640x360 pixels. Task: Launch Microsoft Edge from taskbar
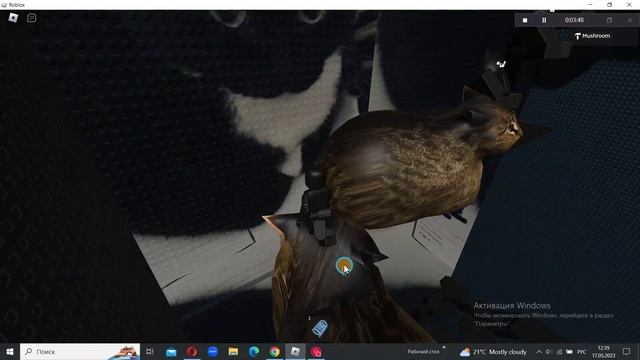click(x=254, y=351)
